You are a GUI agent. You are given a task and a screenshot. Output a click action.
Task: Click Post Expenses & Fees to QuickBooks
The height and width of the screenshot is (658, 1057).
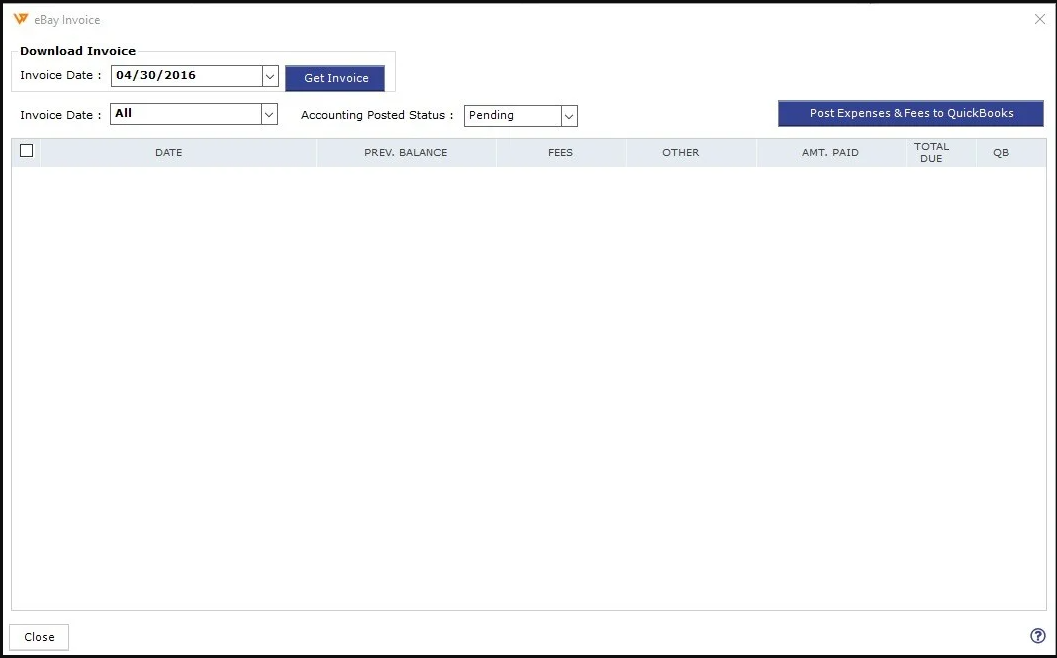(x=910, y=114)
